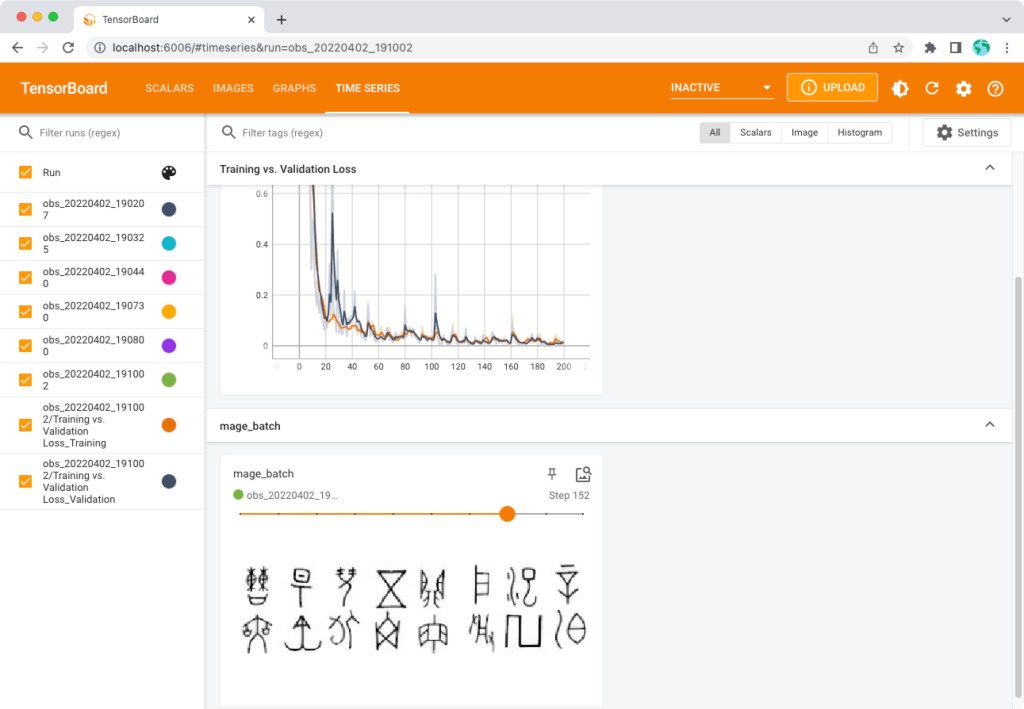Toggle the top Run select-all checkbox
Image resolution: width=1024 pixels, height=709 pixels.
click(x=26, y=173)
